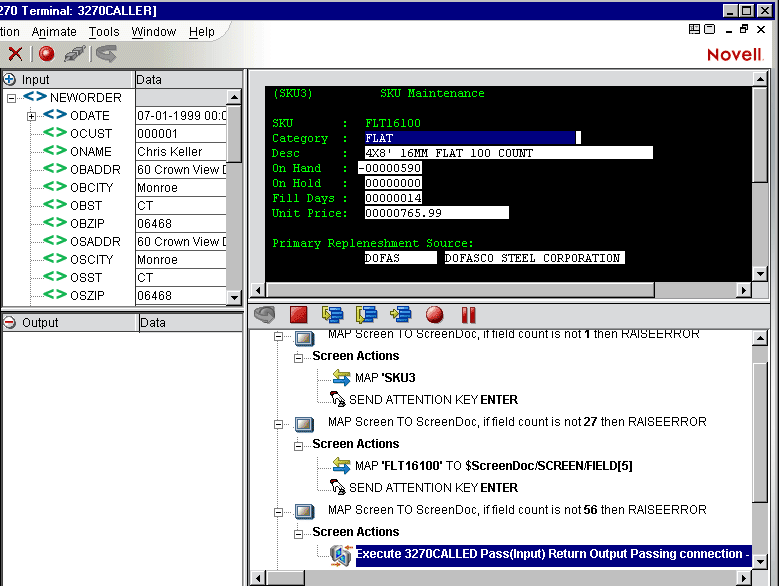The image size is (779, 586).
Task: Open the Animate menu
Action: (54, 32)
